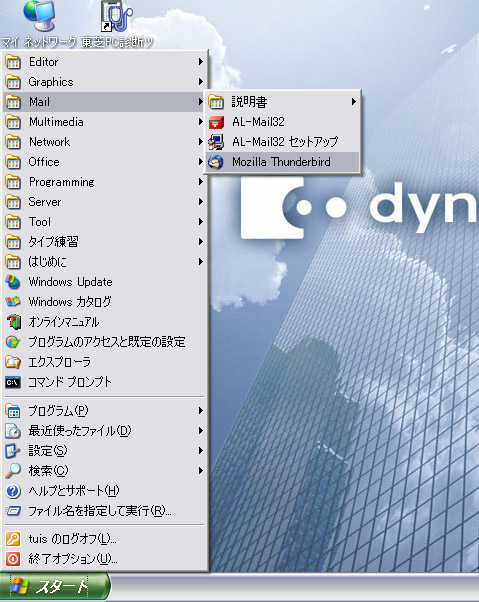Launch Mozilla Thunderbird from the Mail submenu

tap(282, 162)
